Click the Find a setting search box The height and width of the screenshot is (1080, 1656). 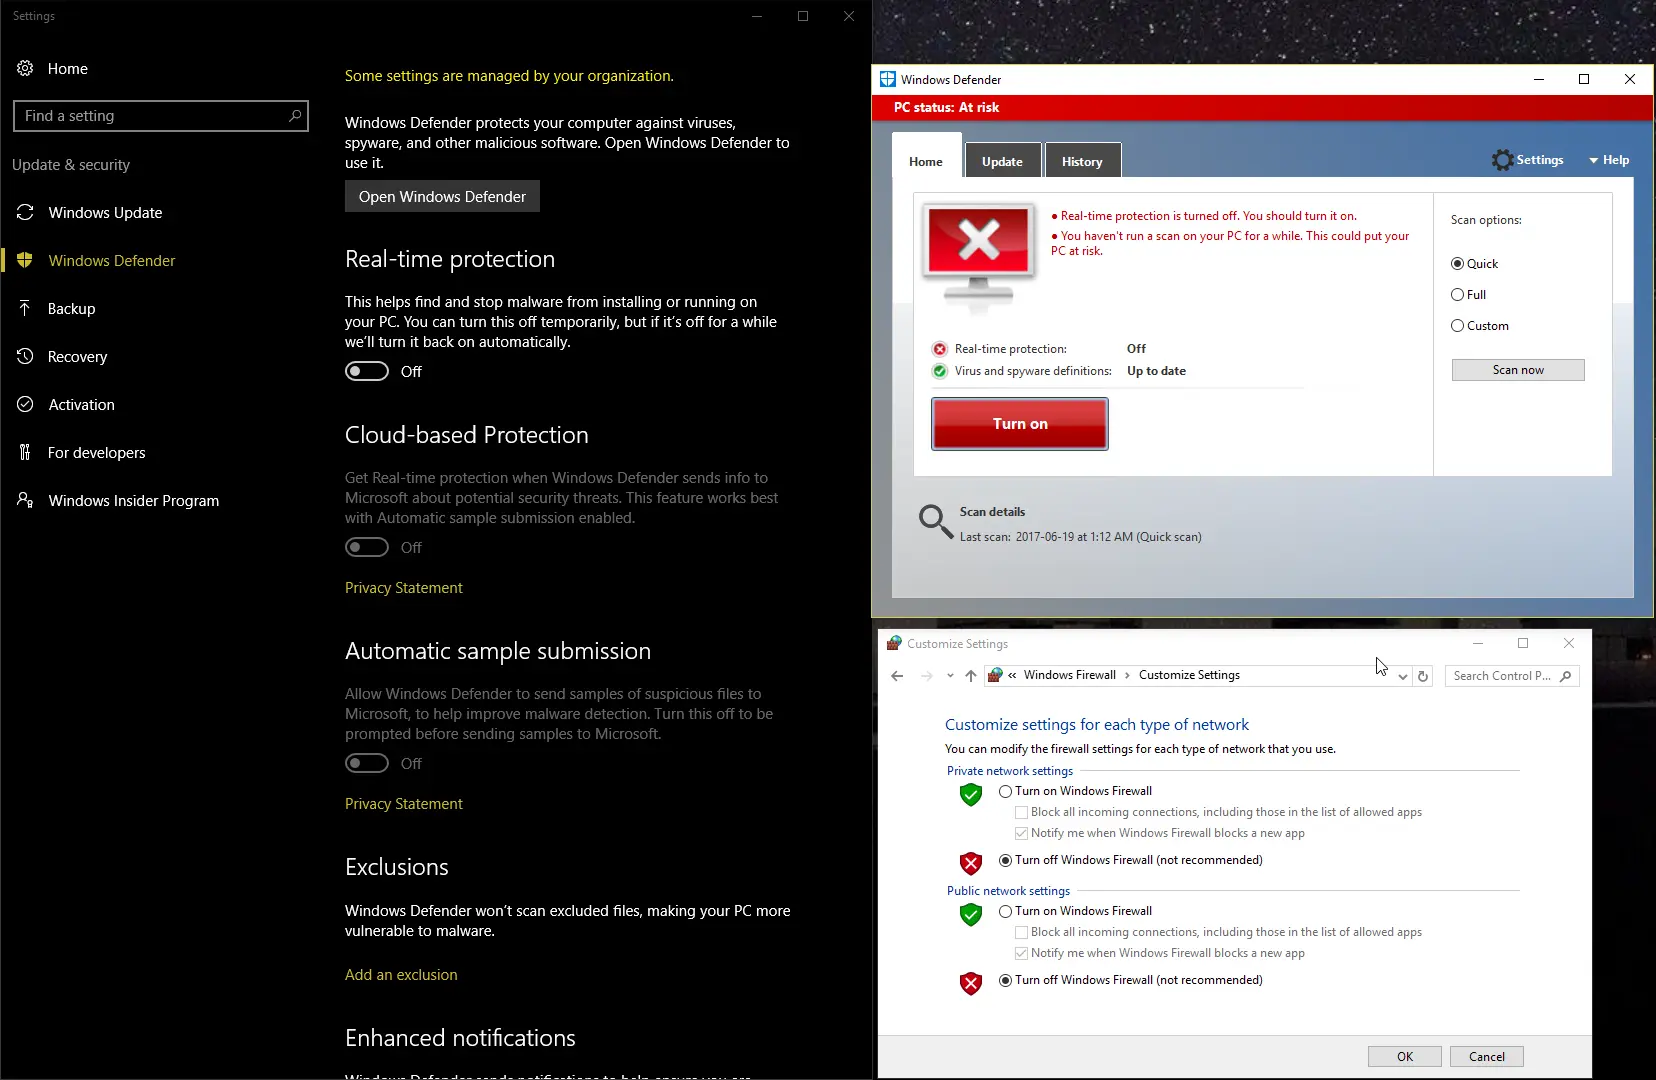click(161, 116)
